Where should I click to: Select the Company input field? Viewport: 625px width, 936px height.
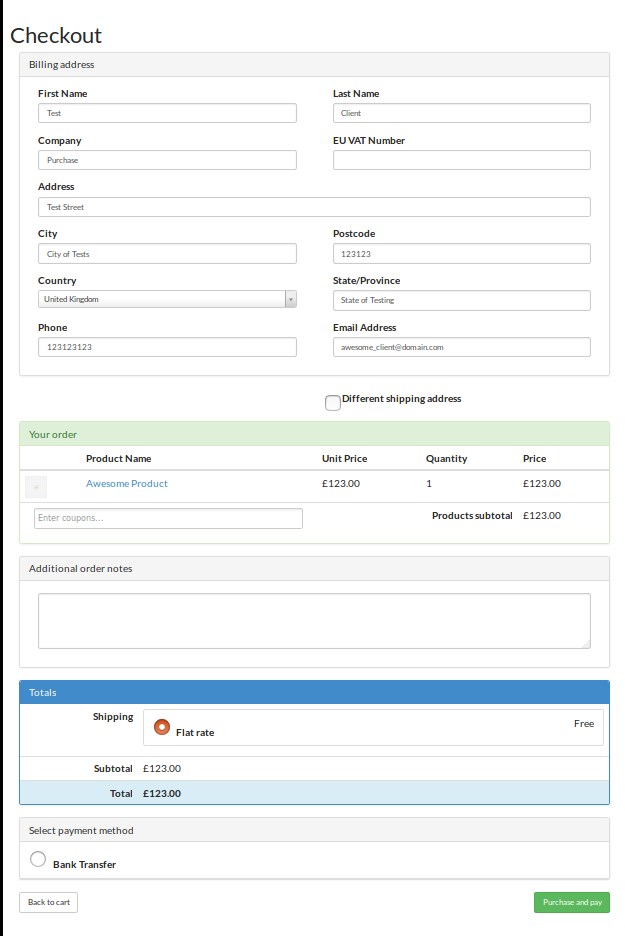pos(167,160)
